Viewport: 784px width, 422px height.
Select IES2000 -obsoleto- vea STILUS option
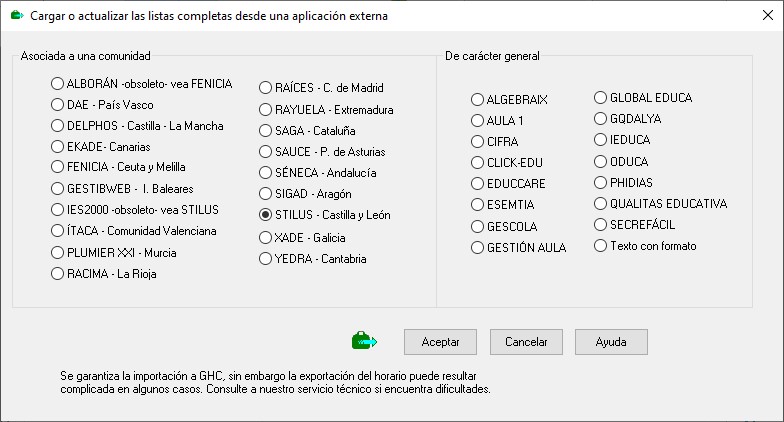pyautogui.click(x=135, y=210)
